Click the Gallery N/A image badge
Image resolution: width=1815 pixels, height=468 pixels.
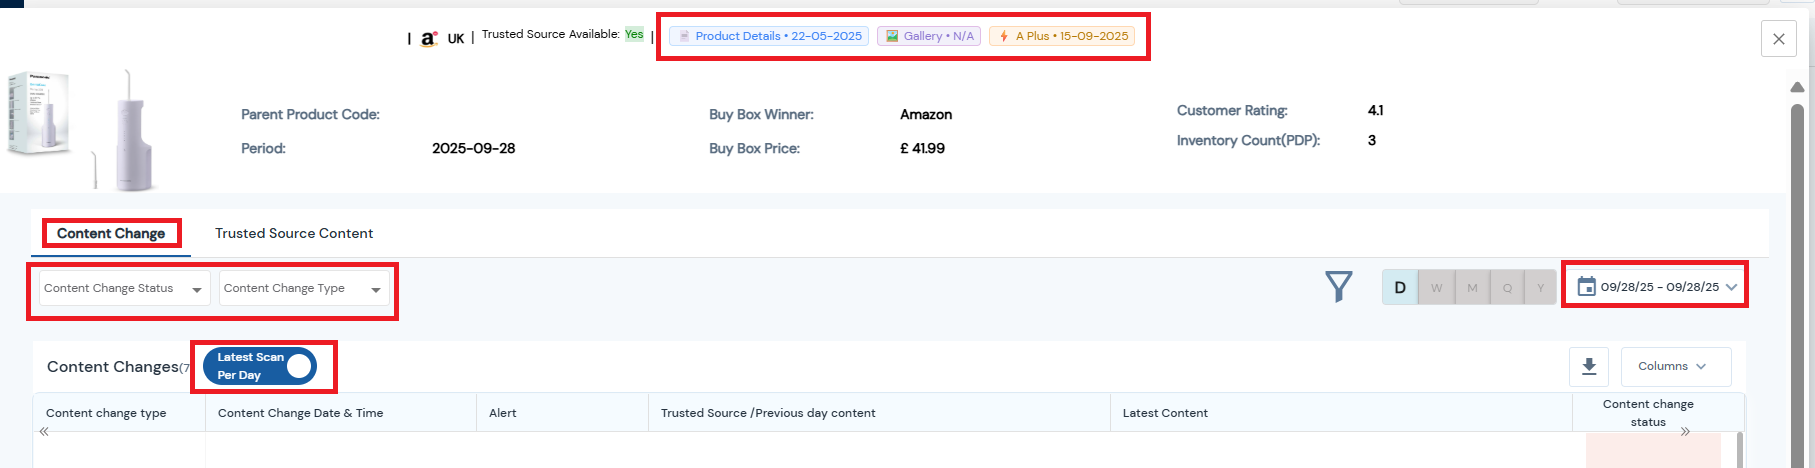(929, 36)
